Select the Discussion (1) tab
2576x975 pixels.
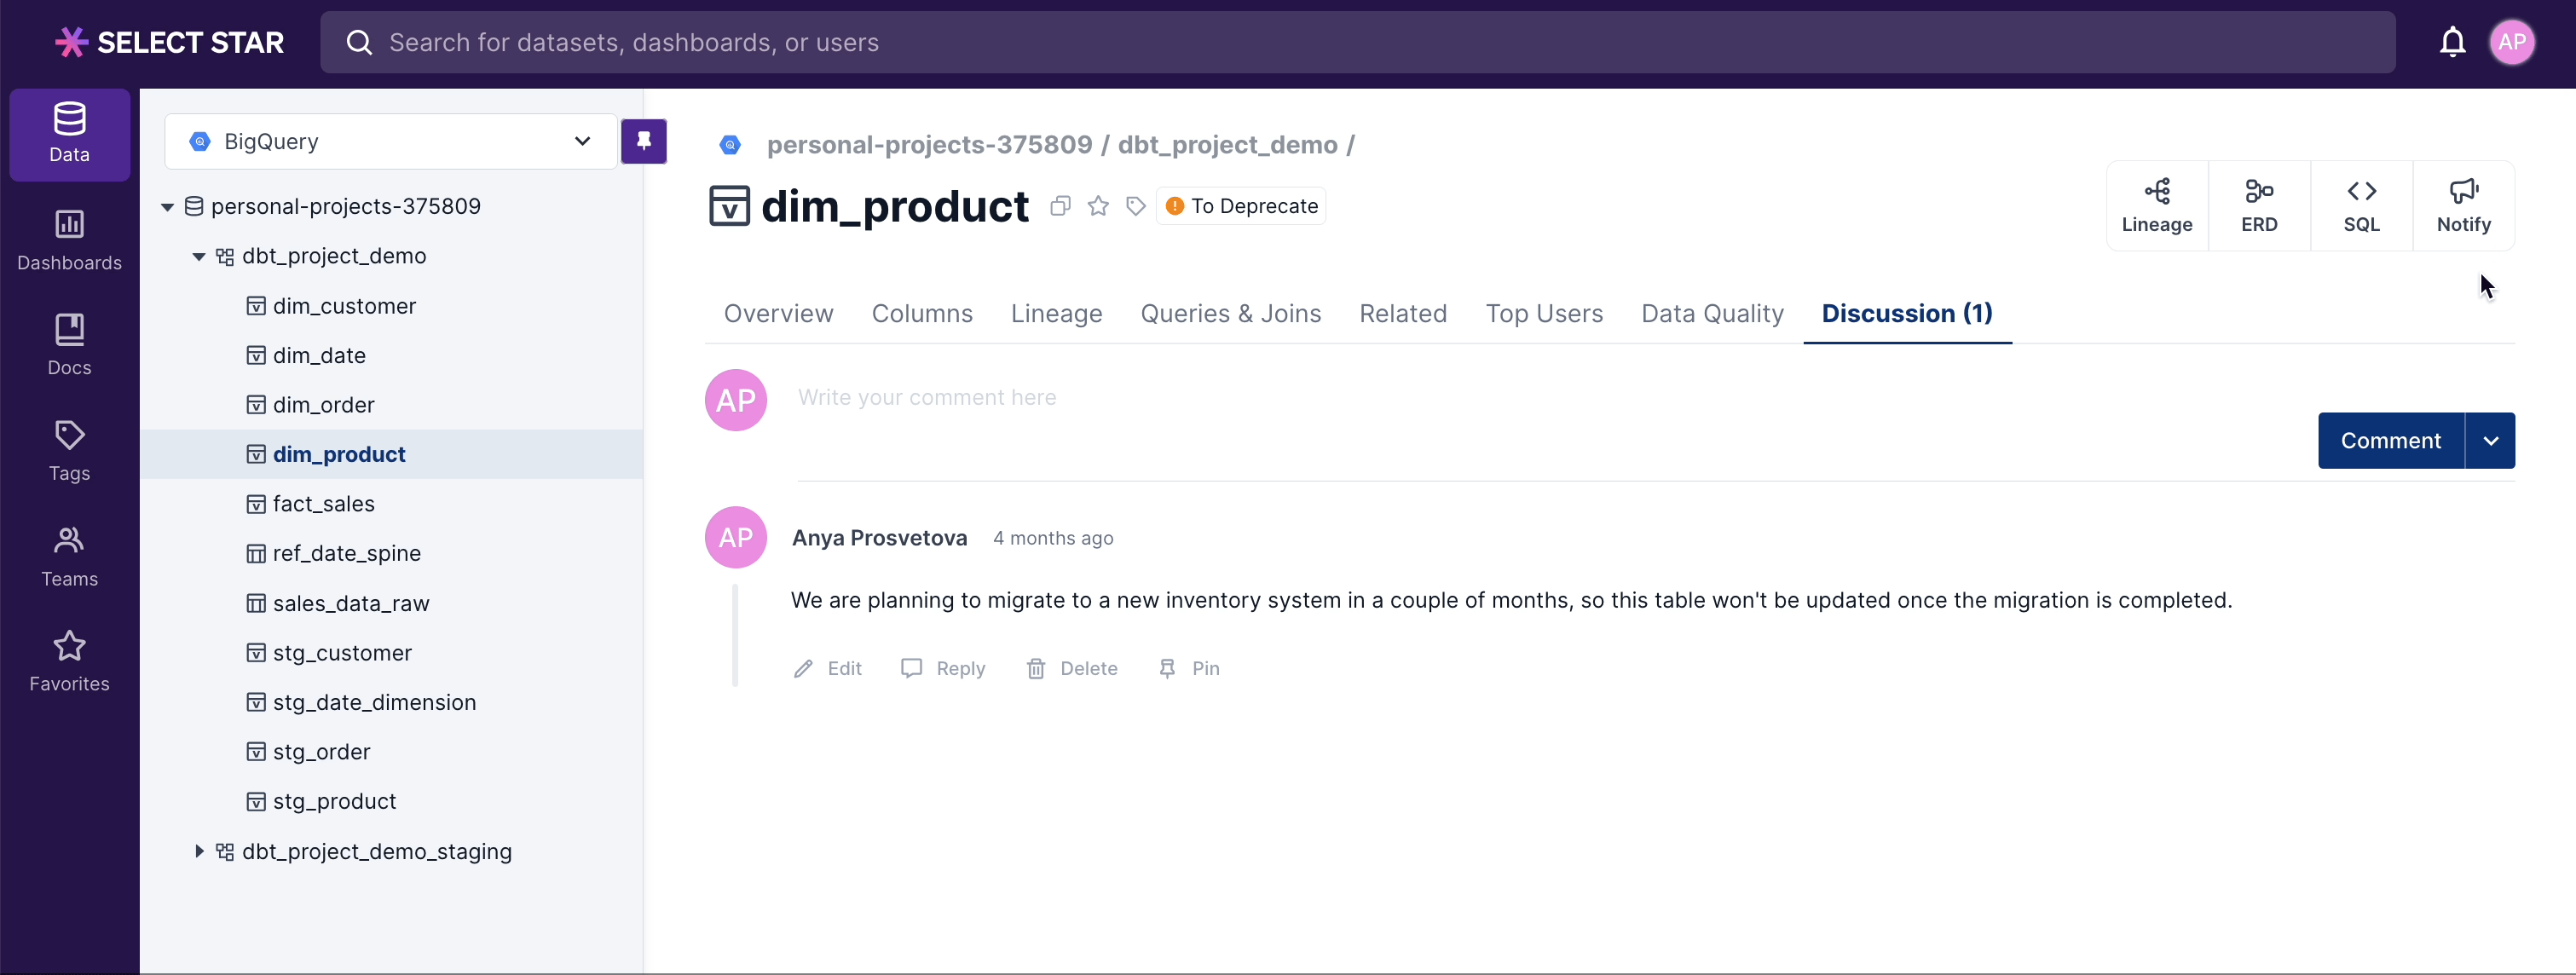pos(1907,313)
